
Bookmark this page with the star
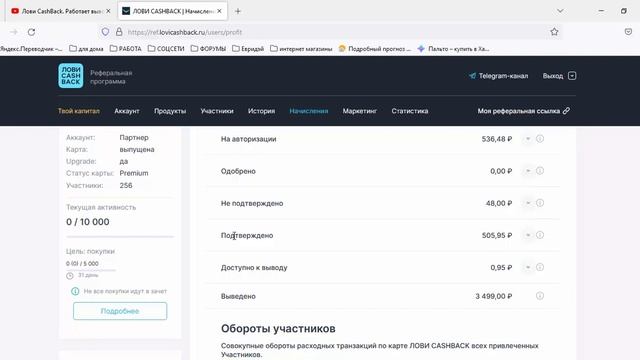[x=554, y=32]
